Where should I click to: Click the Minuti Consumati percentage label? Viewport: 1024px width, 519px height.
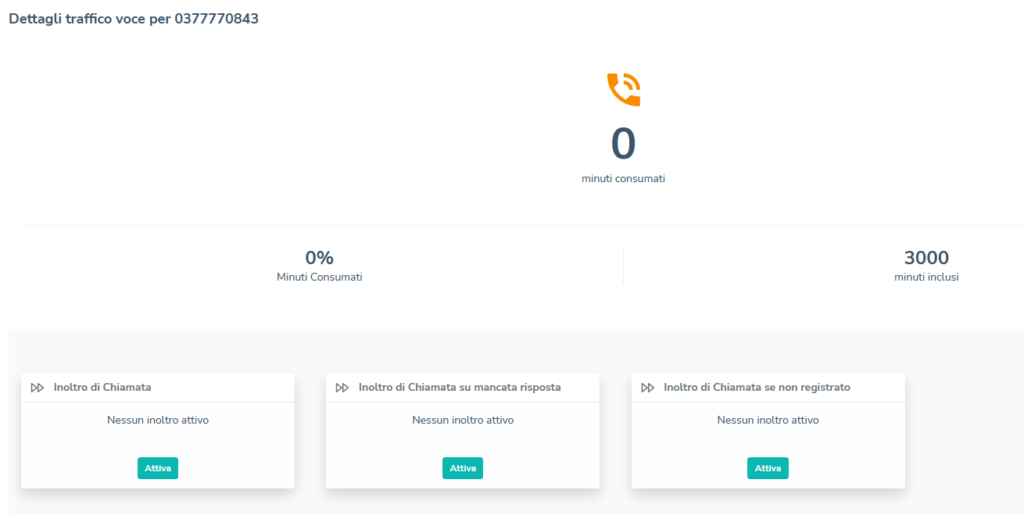[319, 277]
